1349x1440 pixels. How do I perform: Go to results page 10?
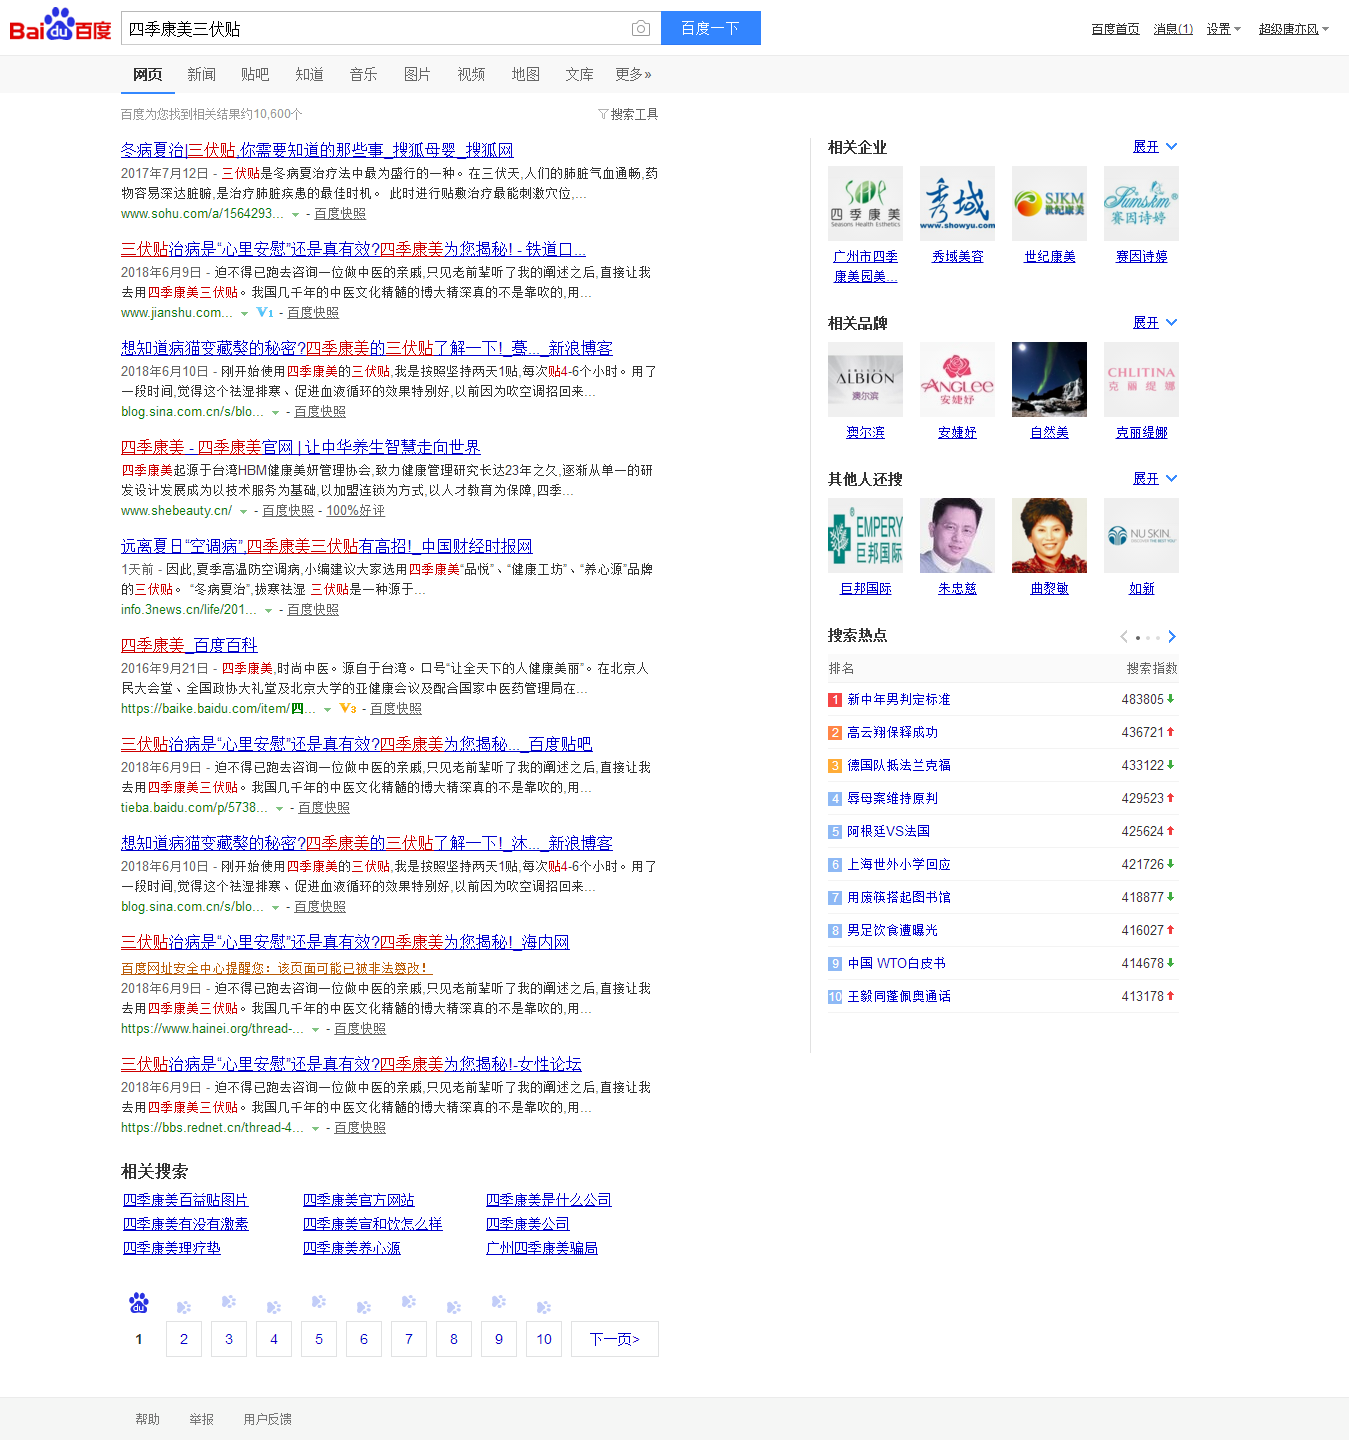tap(544, 1339)
